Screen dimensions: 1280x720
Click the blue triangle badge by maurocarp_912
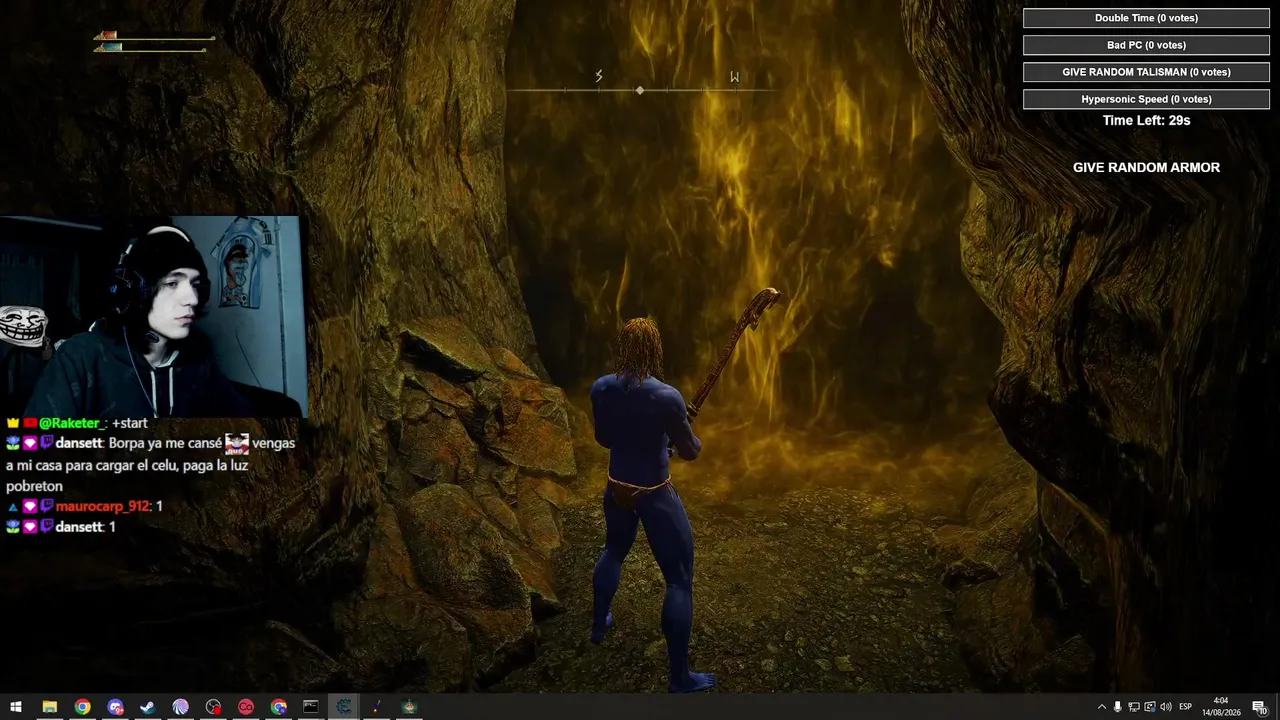[13, 507]
